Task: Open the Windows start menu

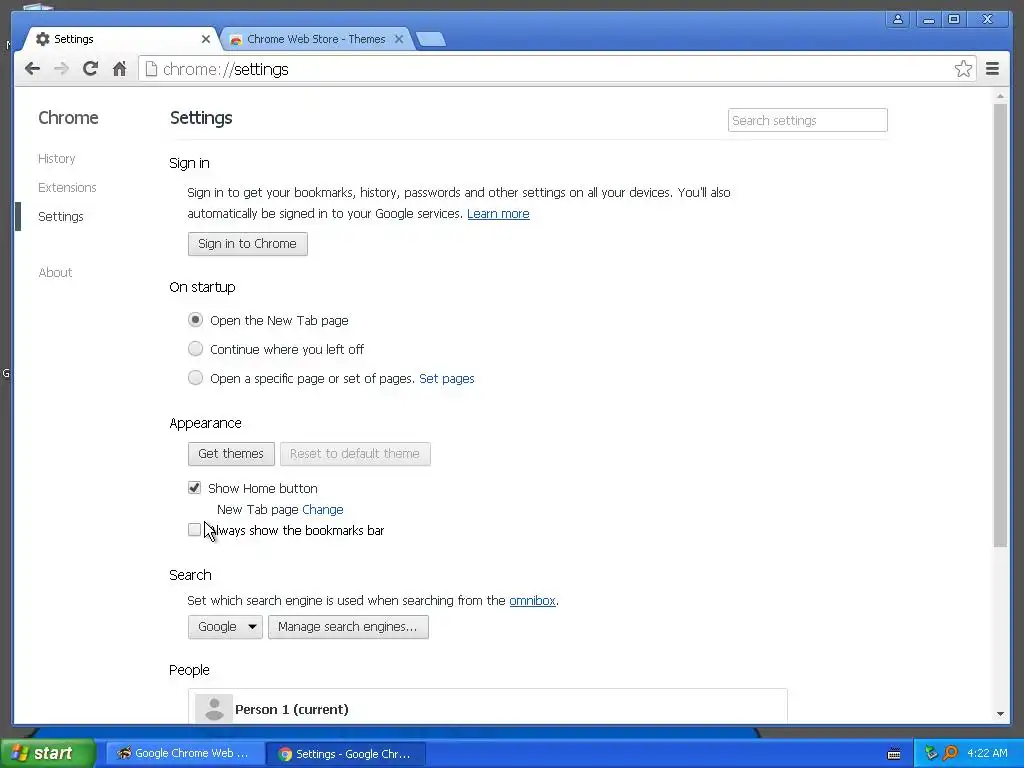Action: click(x=48, y=754)
